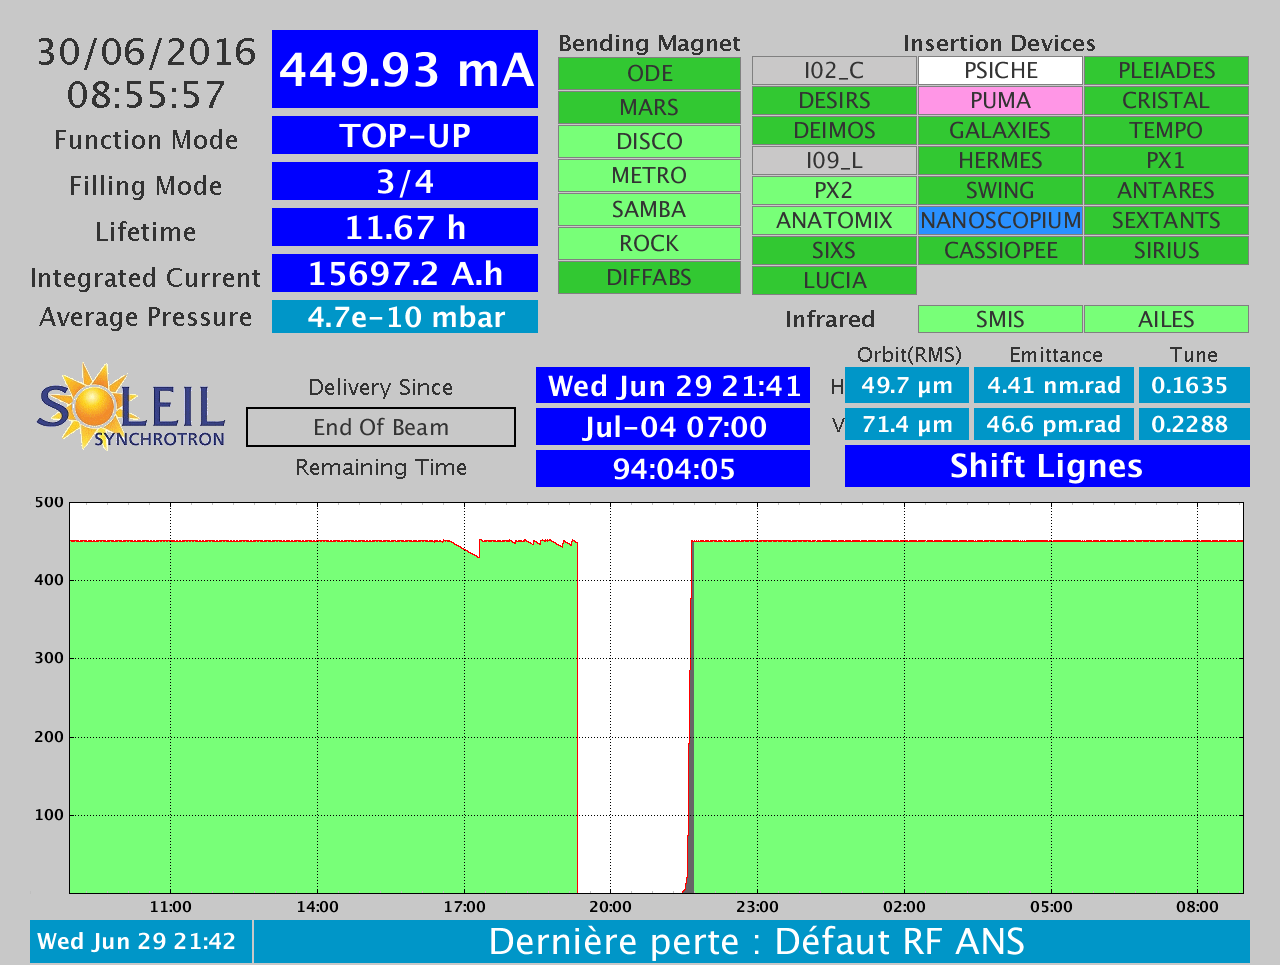Click the I02_C insertion device box

tap(834, 70)
